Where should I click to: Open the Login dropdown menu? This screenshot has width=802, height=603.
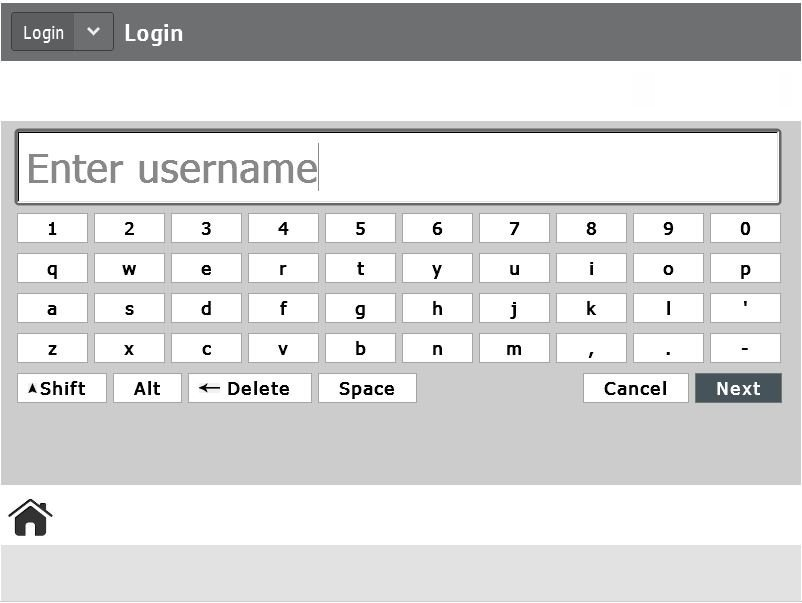[62, 32]
